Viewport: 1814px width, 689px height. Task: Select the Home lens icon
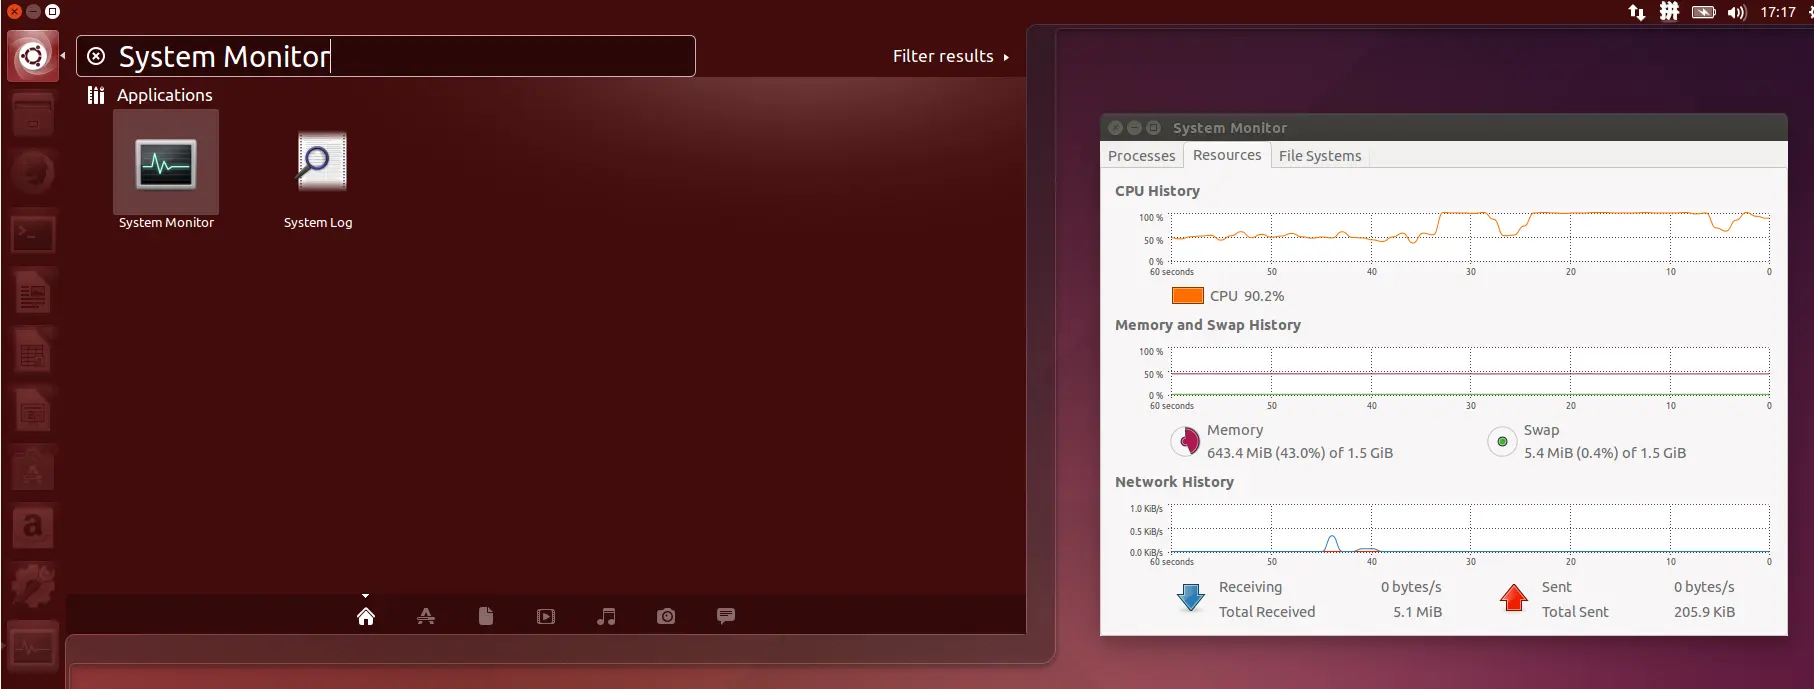pyautogui.click(x=366, y=616)
